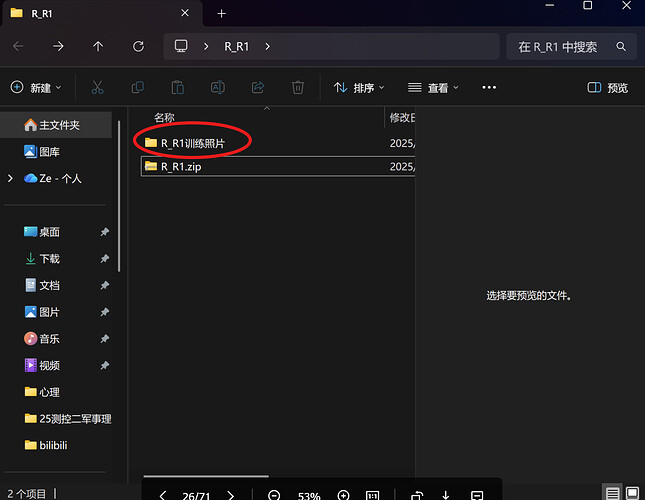Click the Share icon in toolbar
The image size is (645, 500).
tap(257, 87)
